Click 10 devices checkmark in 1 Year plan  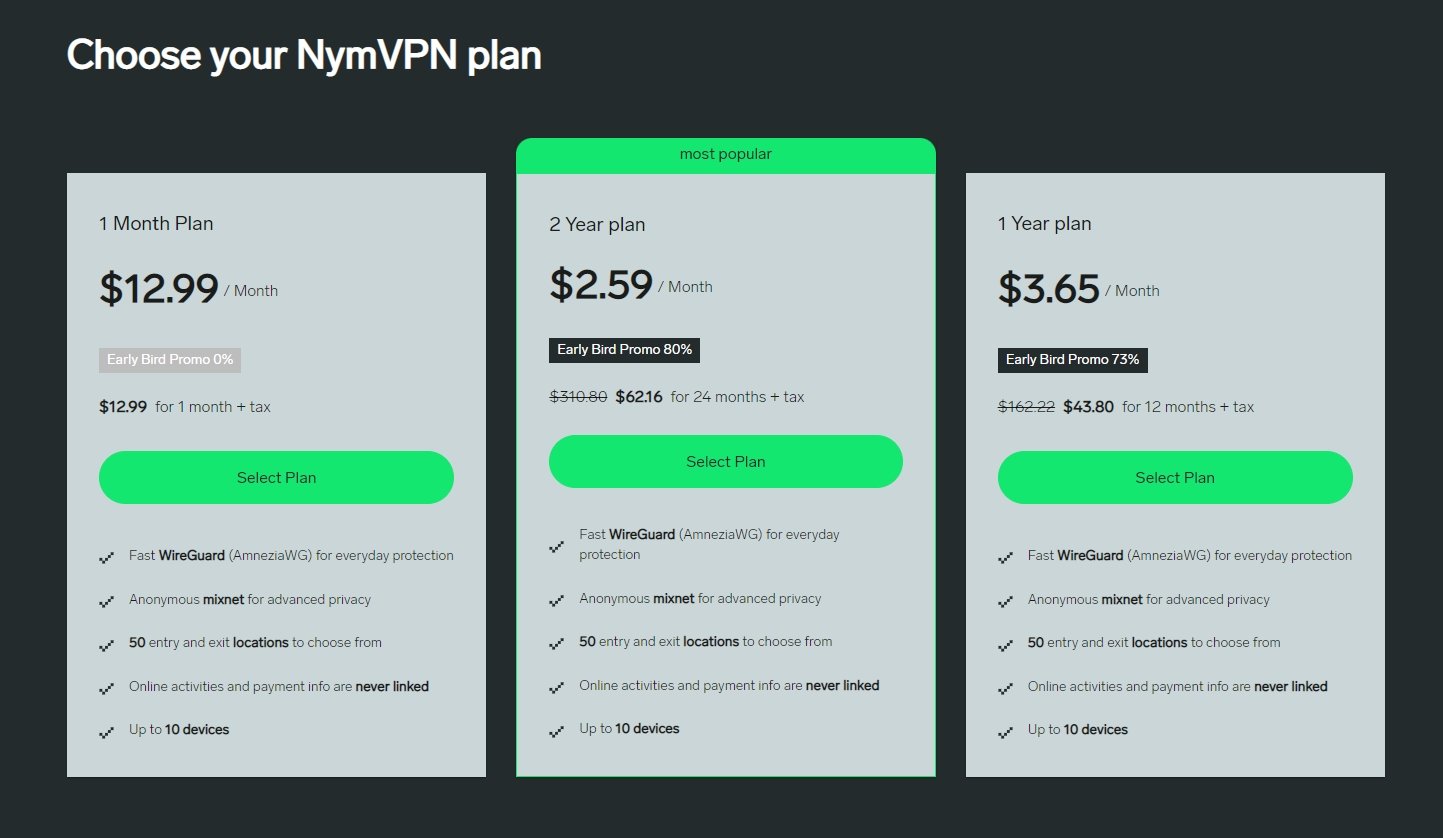coord(1006,732)
